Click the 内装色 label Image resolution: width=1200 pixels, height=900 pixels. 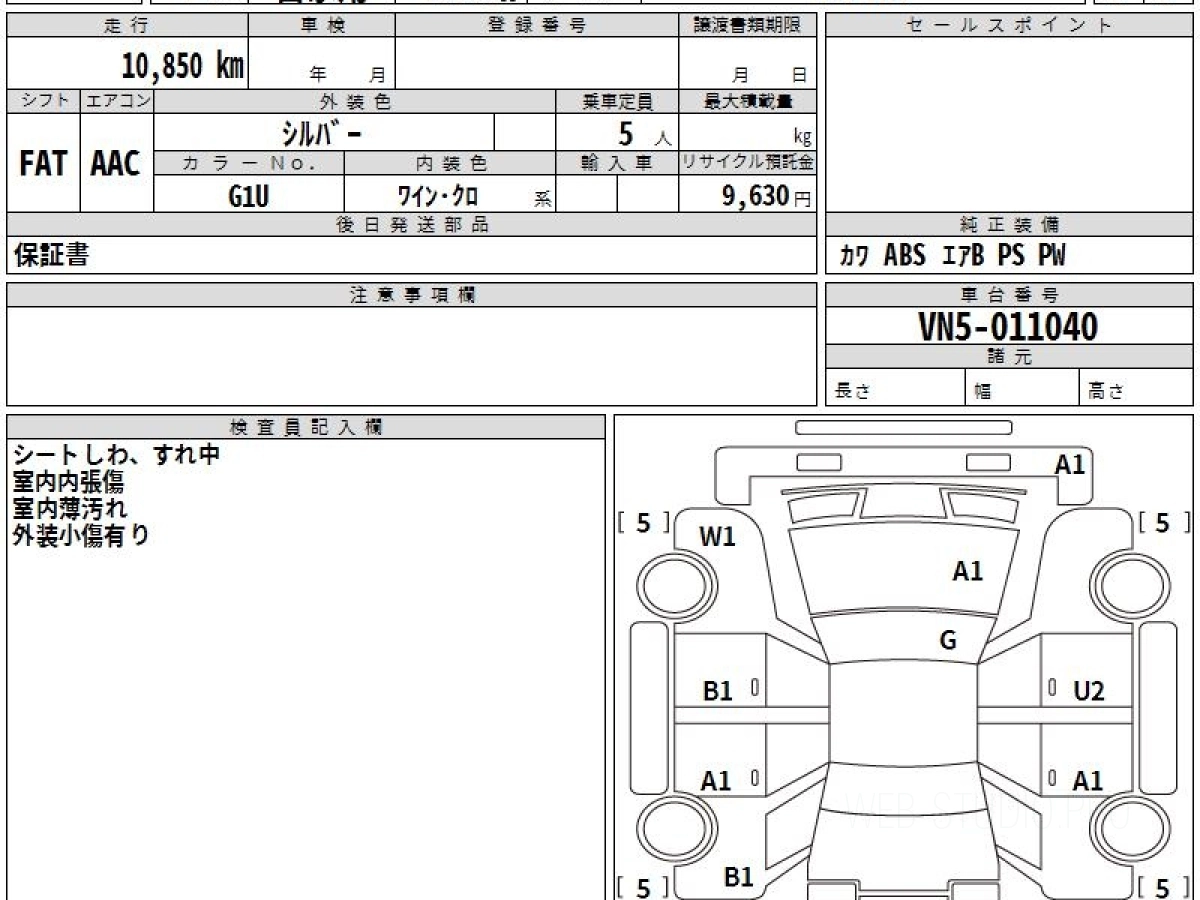[x=449, y=163]
